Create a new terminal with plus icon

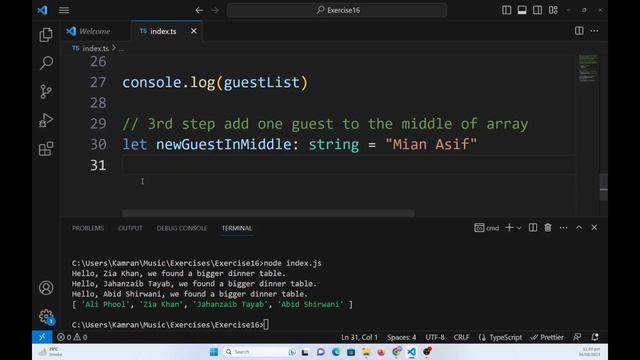[509, 228]
